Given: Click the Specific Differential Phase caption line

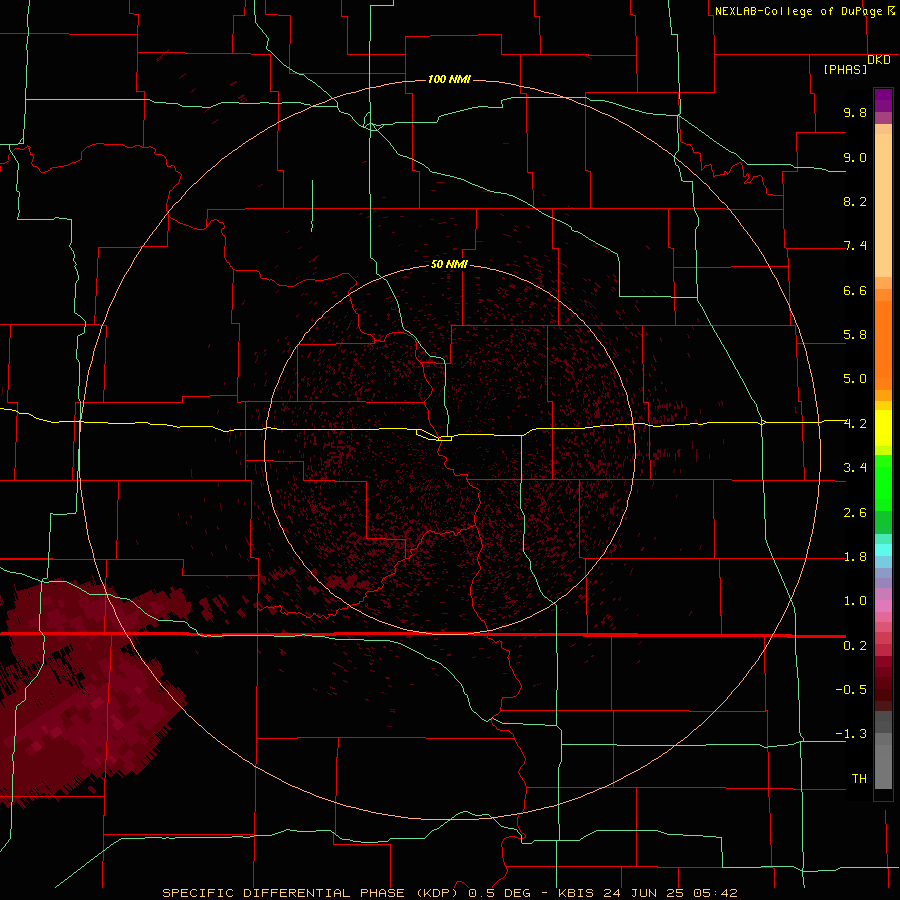Looking at the screenshot, I should [449, 893].
